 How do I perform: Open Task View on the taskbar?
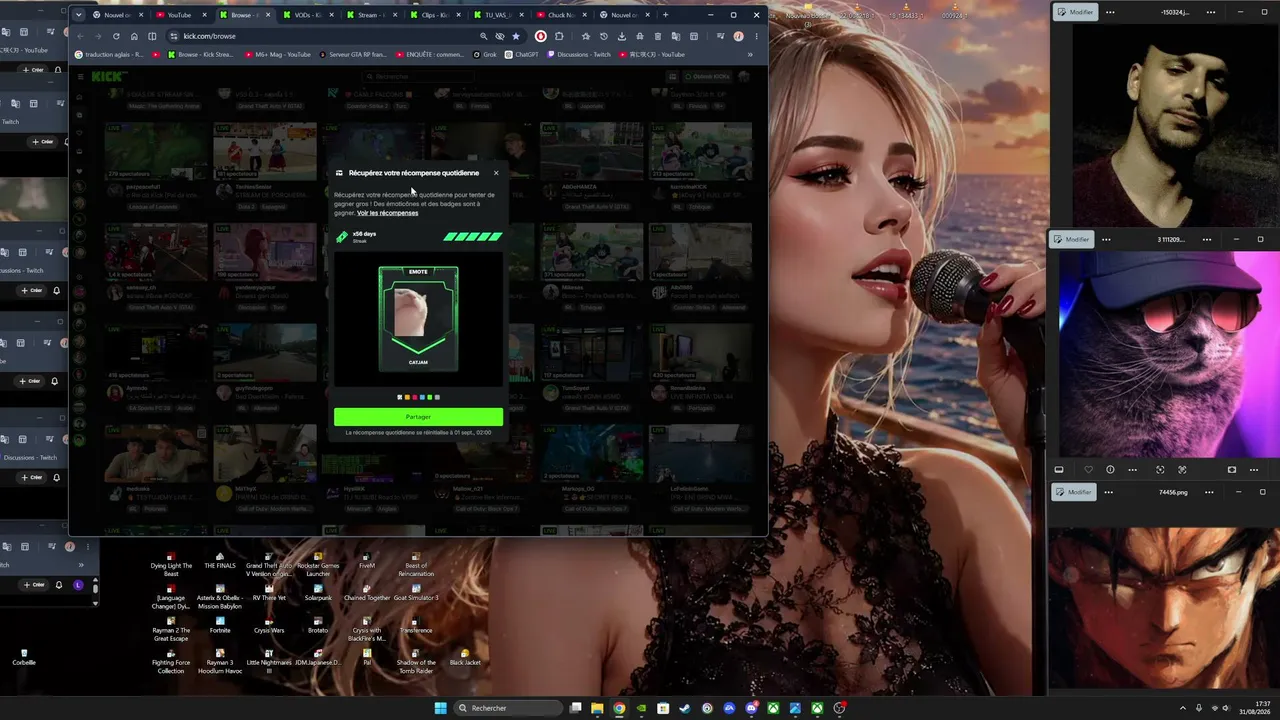[575, 708]
